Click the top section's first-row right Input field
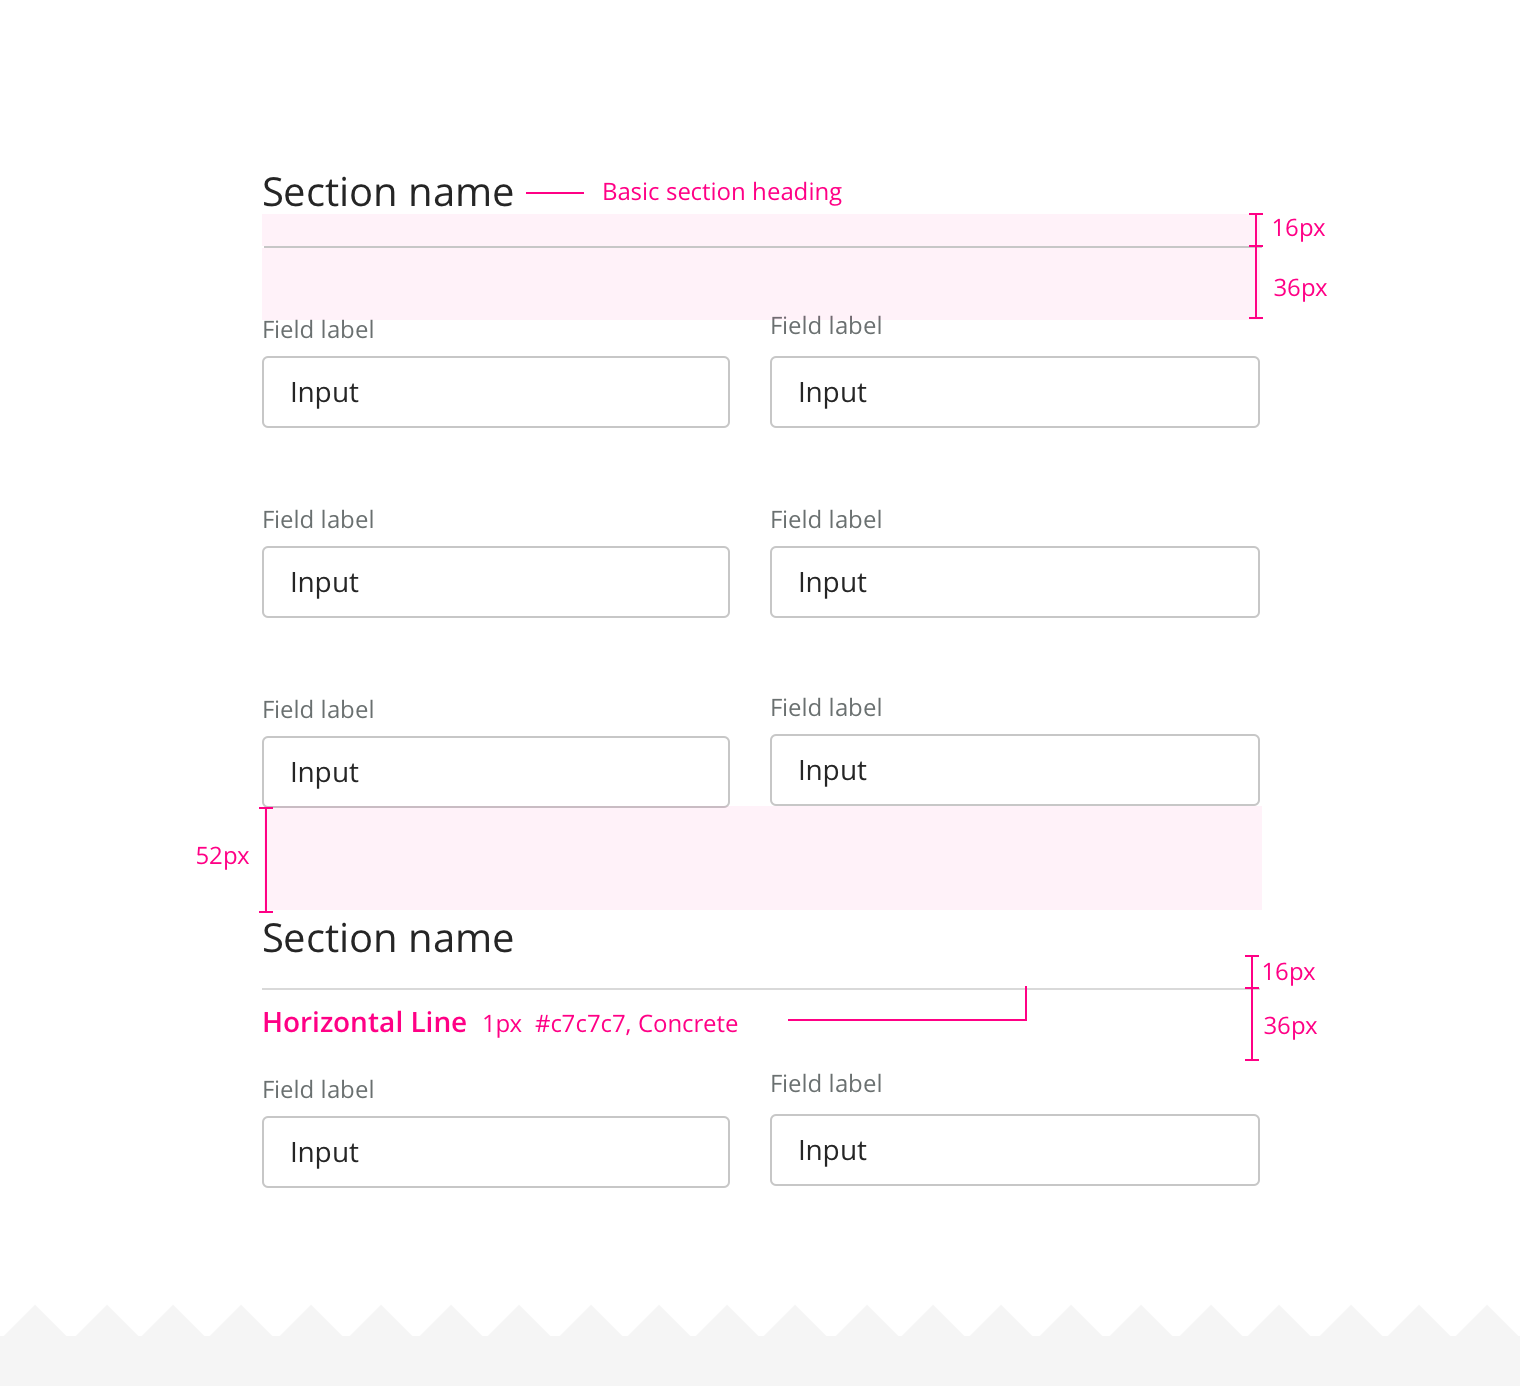This screenshot has height=1386, width=1520. [x=1014, y=392]
